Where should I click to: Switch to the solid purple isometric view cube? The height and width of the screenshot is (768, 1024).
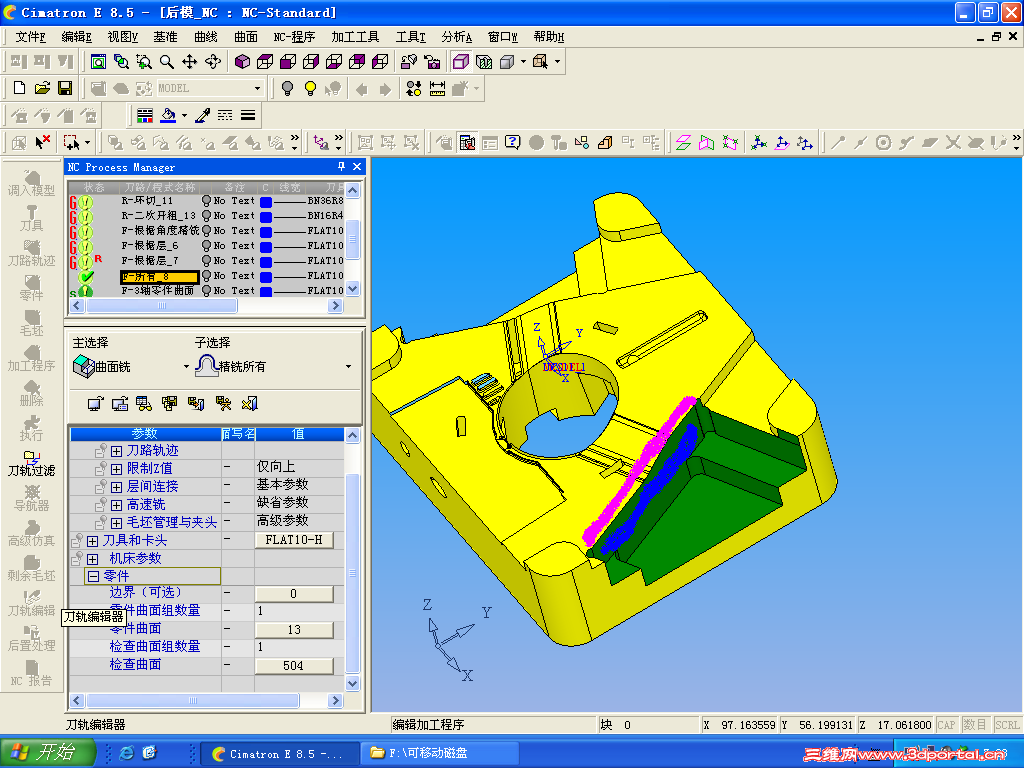click(242, 62)
